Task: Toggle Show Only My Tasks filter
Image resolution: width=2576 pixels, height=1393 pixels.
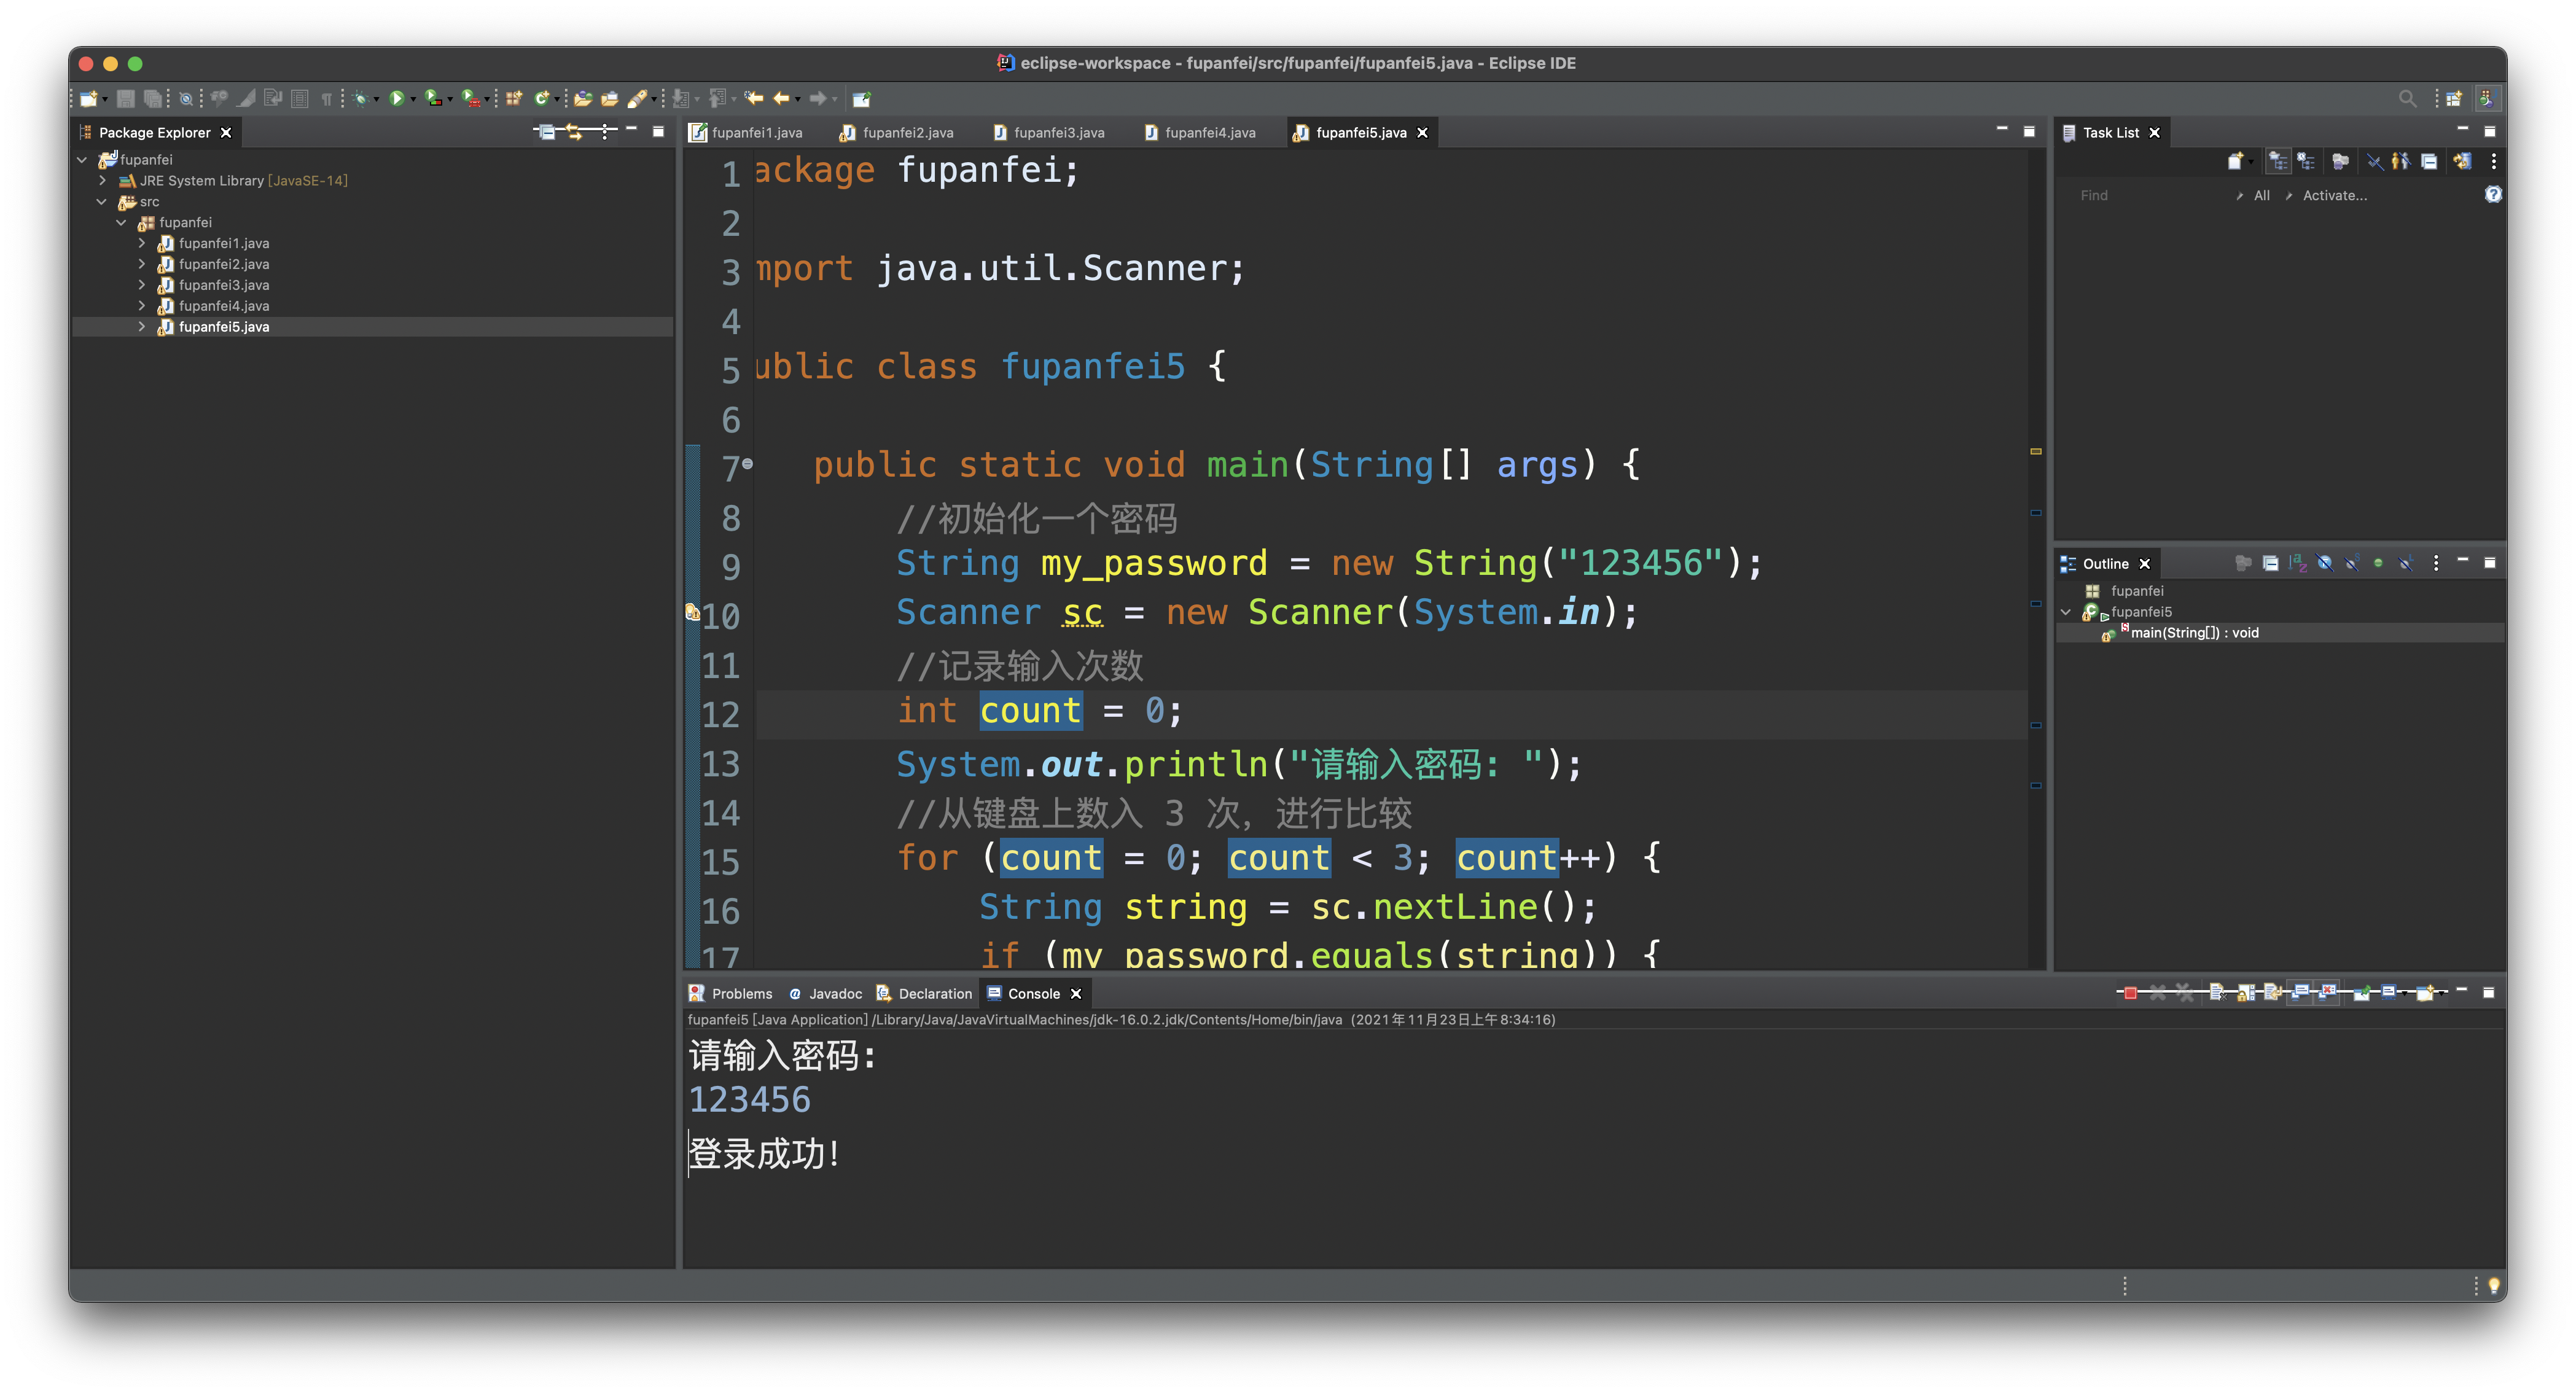Action: point(2402,161)
